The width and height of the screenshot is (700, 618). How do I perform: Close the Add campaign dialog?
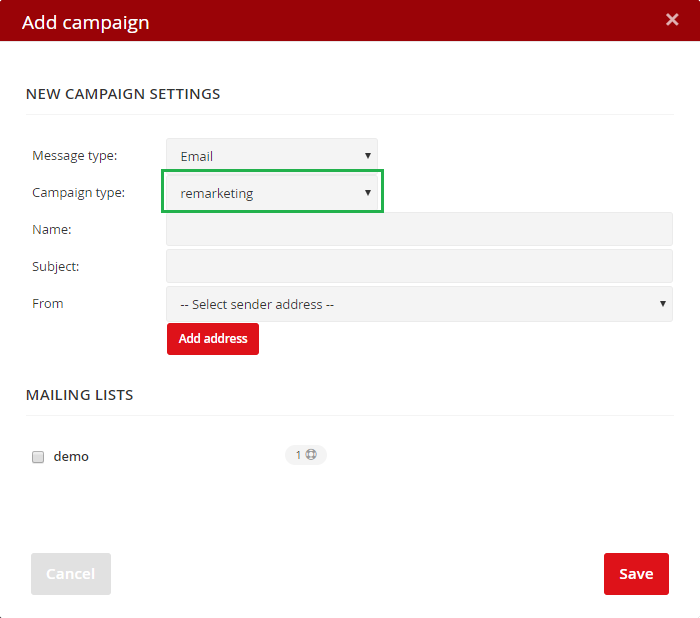(673, 19)
